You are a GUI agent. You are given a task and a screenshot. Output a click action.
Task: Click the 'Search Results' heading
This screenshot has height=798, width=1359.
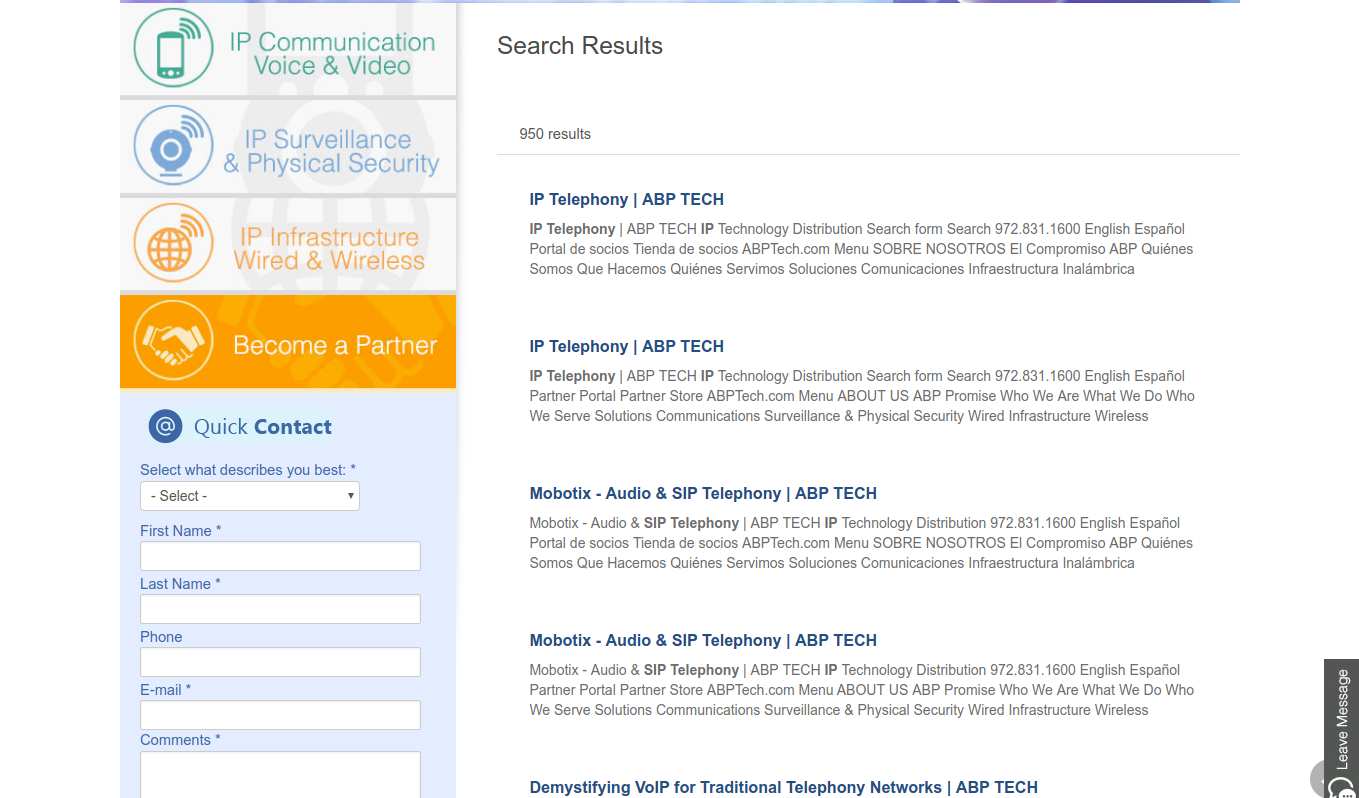point(580,46)
